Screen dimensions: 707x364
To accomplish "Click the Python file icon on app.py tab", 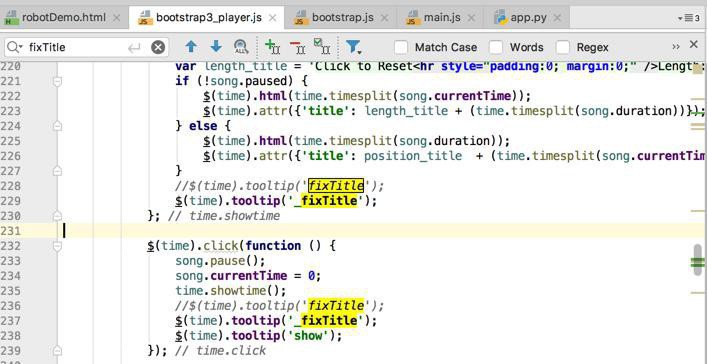I will 500,18.
